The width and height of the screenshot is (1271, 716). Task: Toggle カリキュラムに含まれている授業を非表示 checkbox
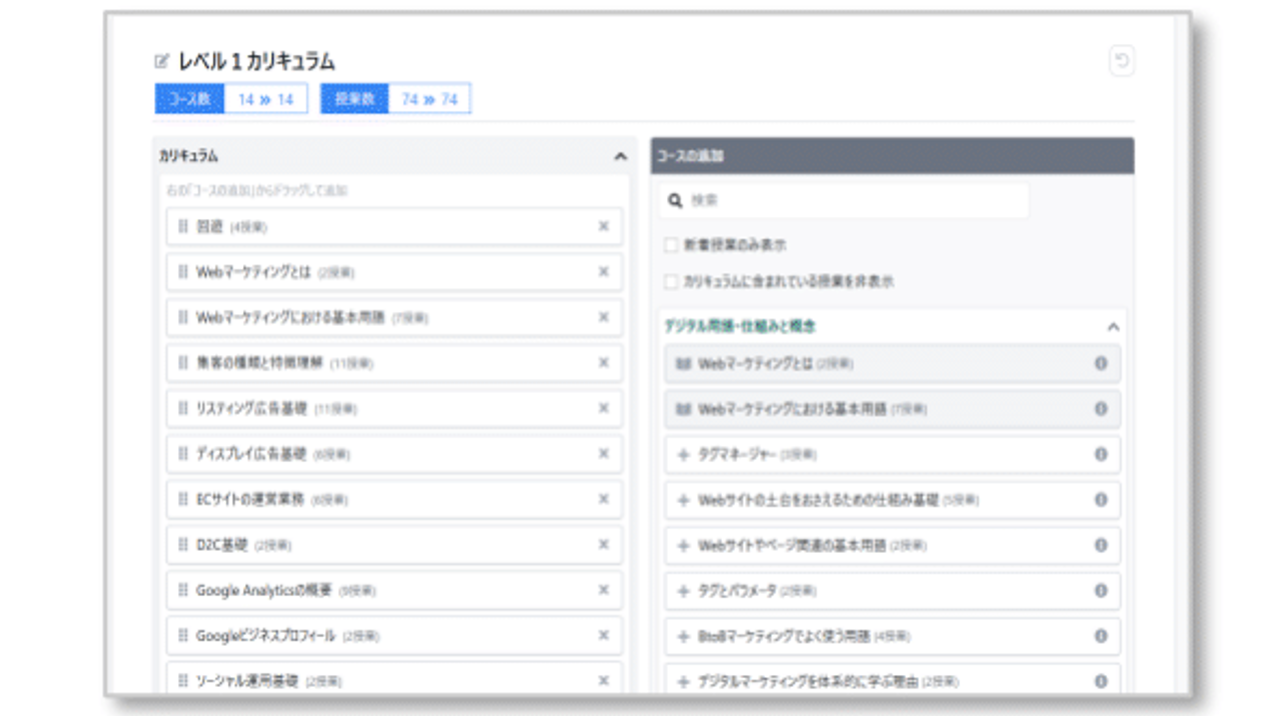671,282
